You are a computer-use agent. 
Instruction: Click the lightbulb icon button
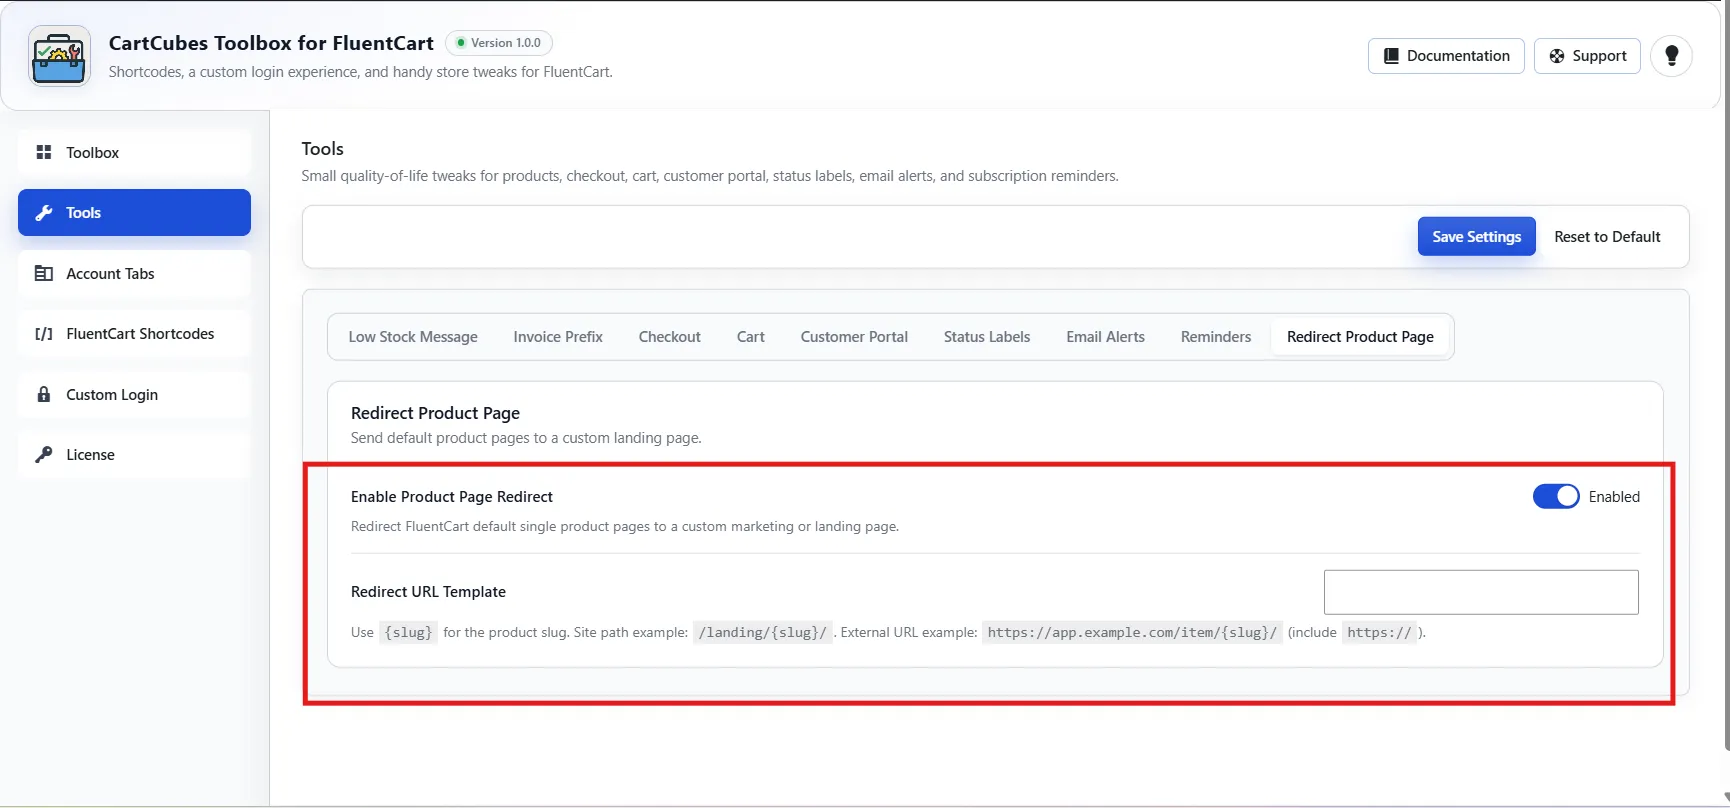(x=1671, y=56)
